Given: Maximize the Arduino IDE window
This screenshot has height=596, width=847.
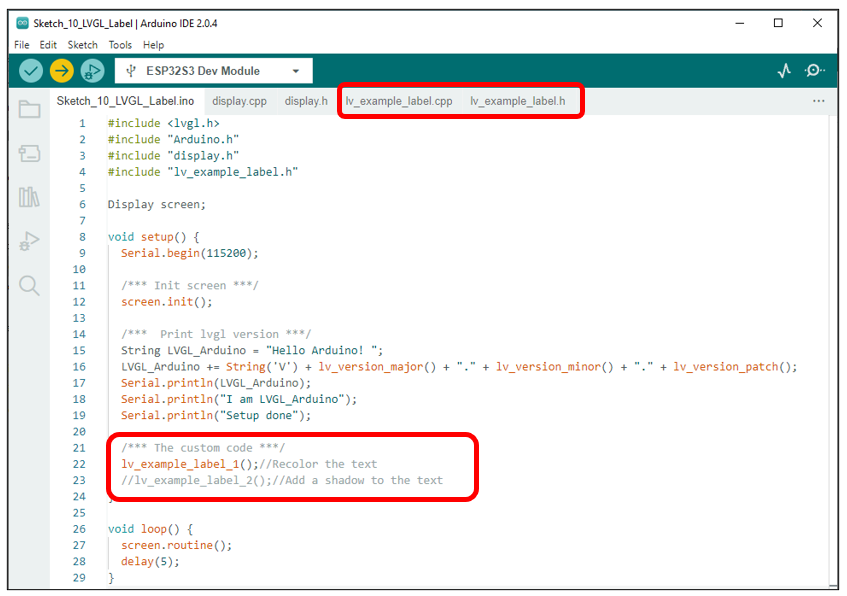Looking at the screenshot, I should click(x=778, y=23).
